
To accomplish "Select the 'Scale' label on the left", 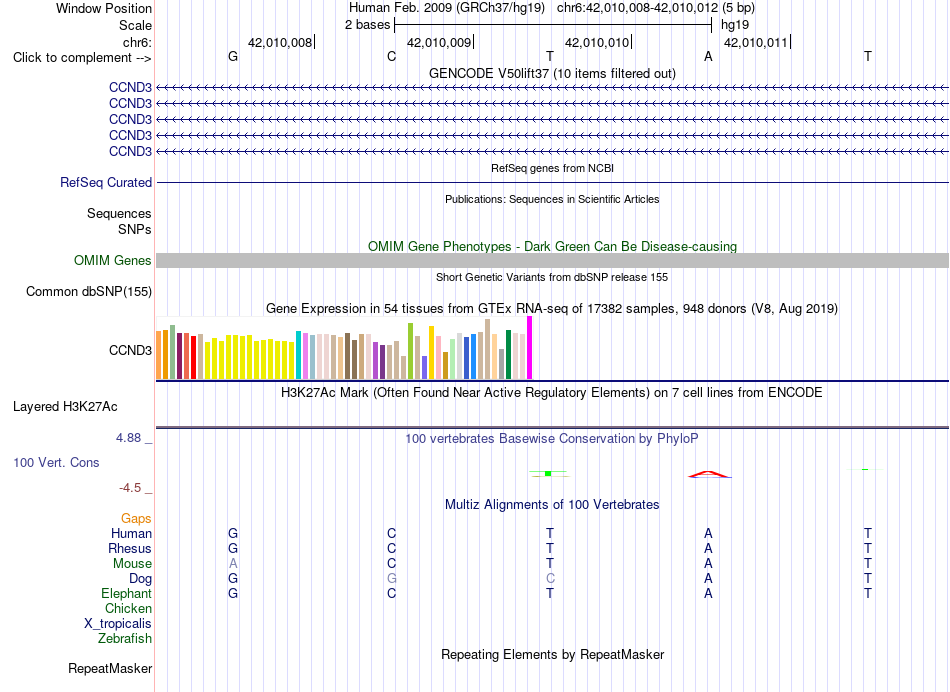I will 135,25.
